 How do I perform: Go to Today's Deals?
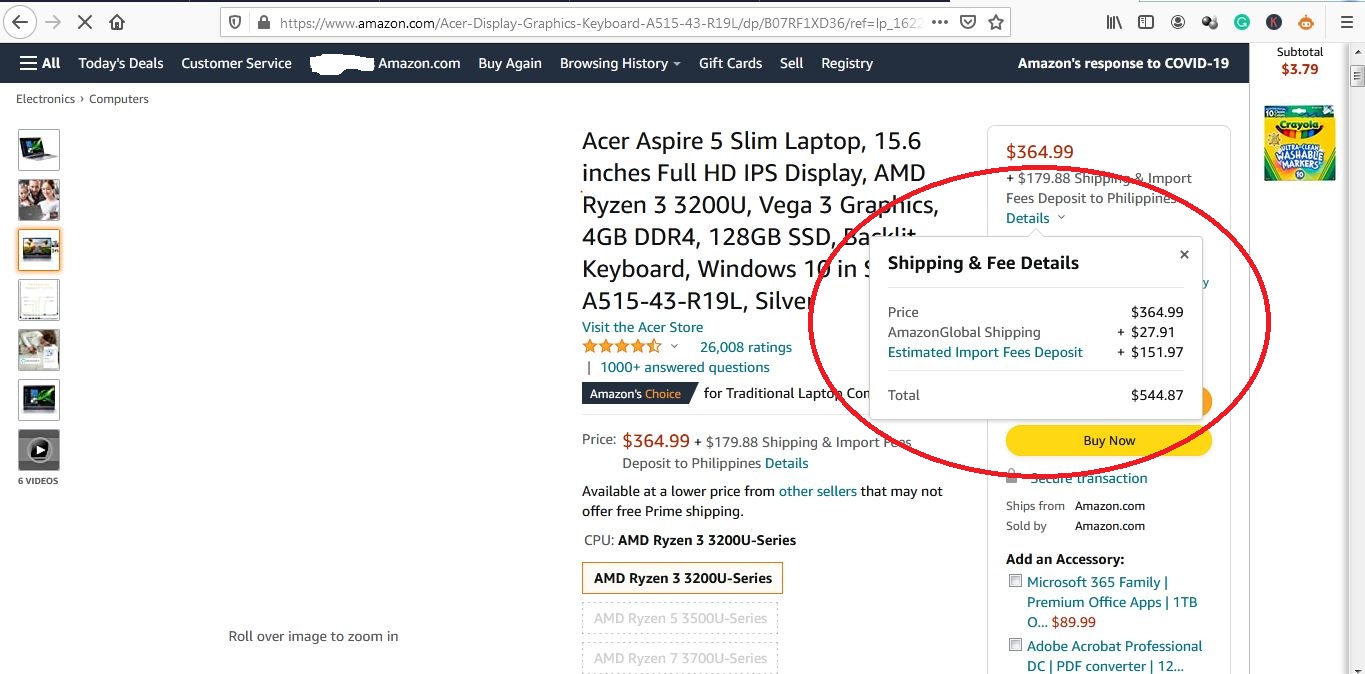(x=121, y=63)
